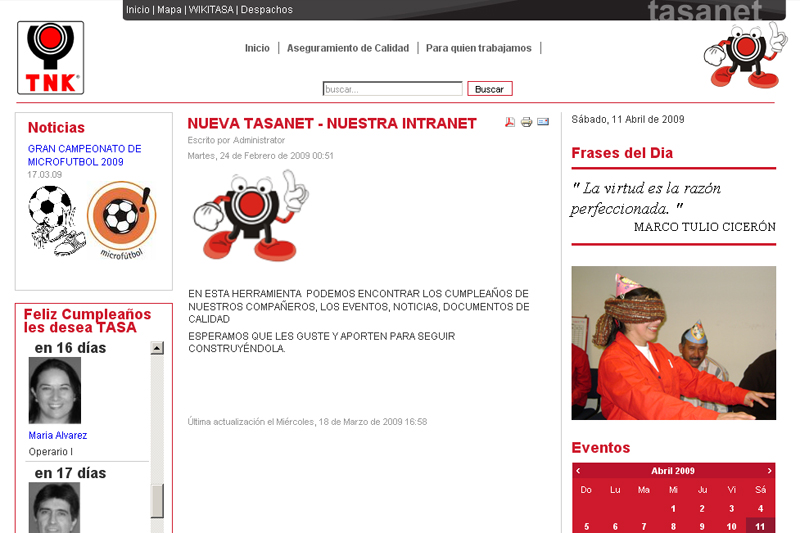This screenshot has width=800, height=533.
Task: Select Inicio in main navigation
Action: coord(257,48)
